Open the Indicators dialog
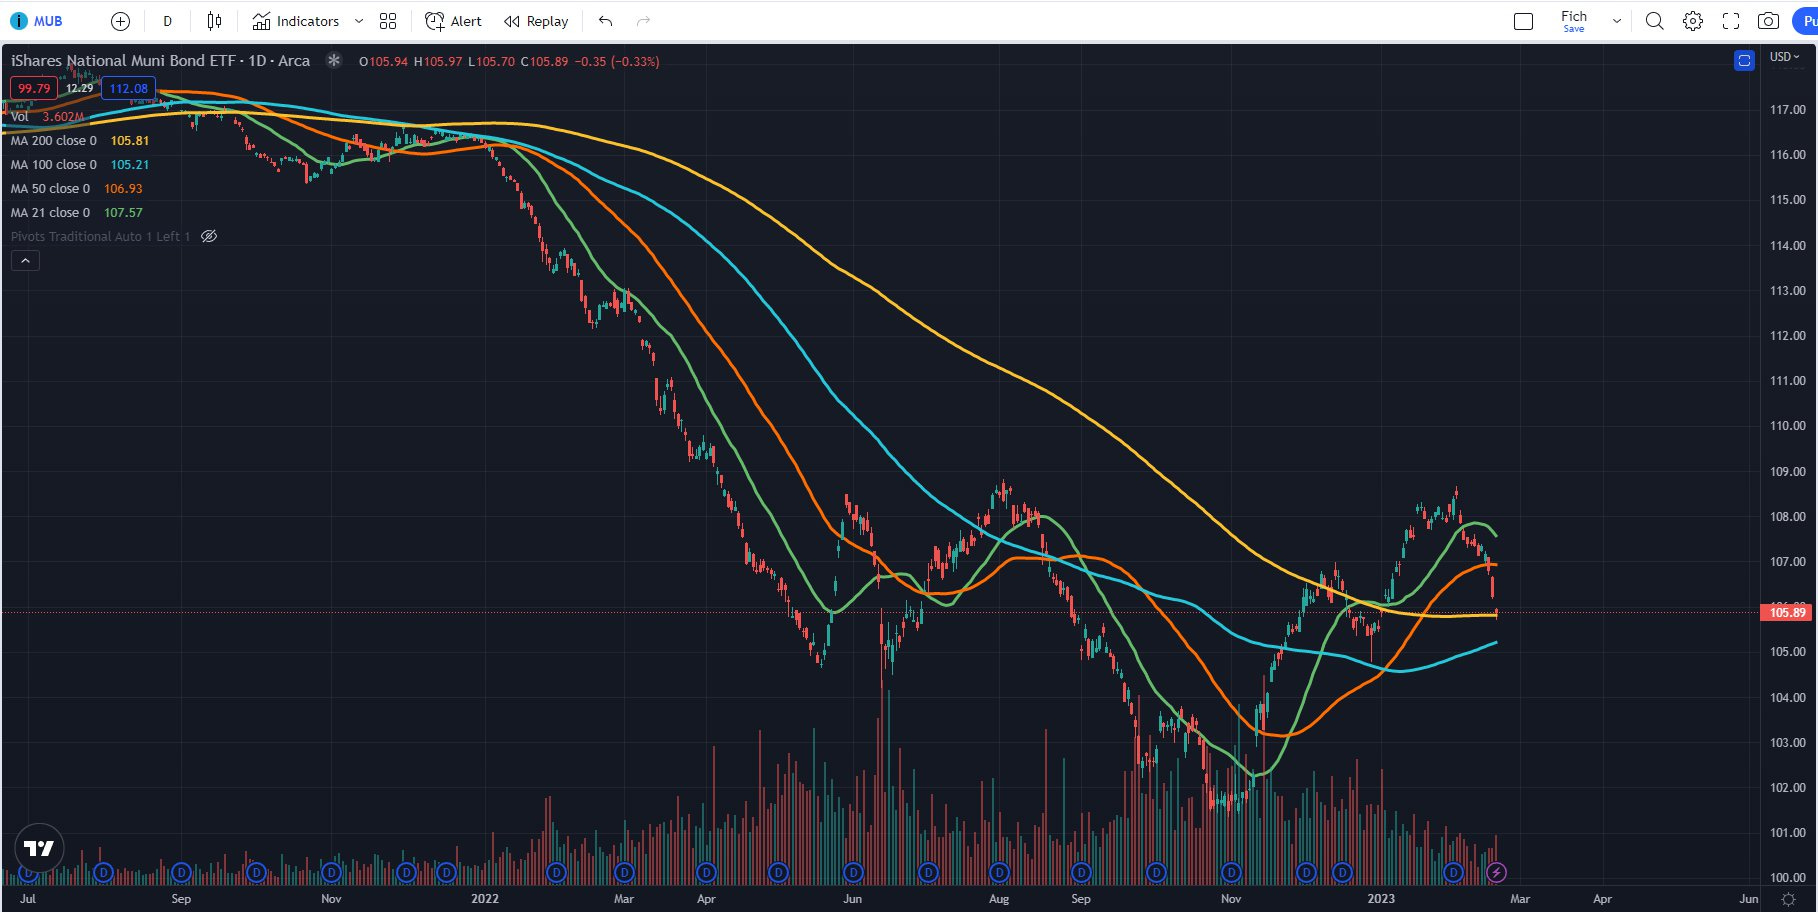 click(x=296, y=21)
